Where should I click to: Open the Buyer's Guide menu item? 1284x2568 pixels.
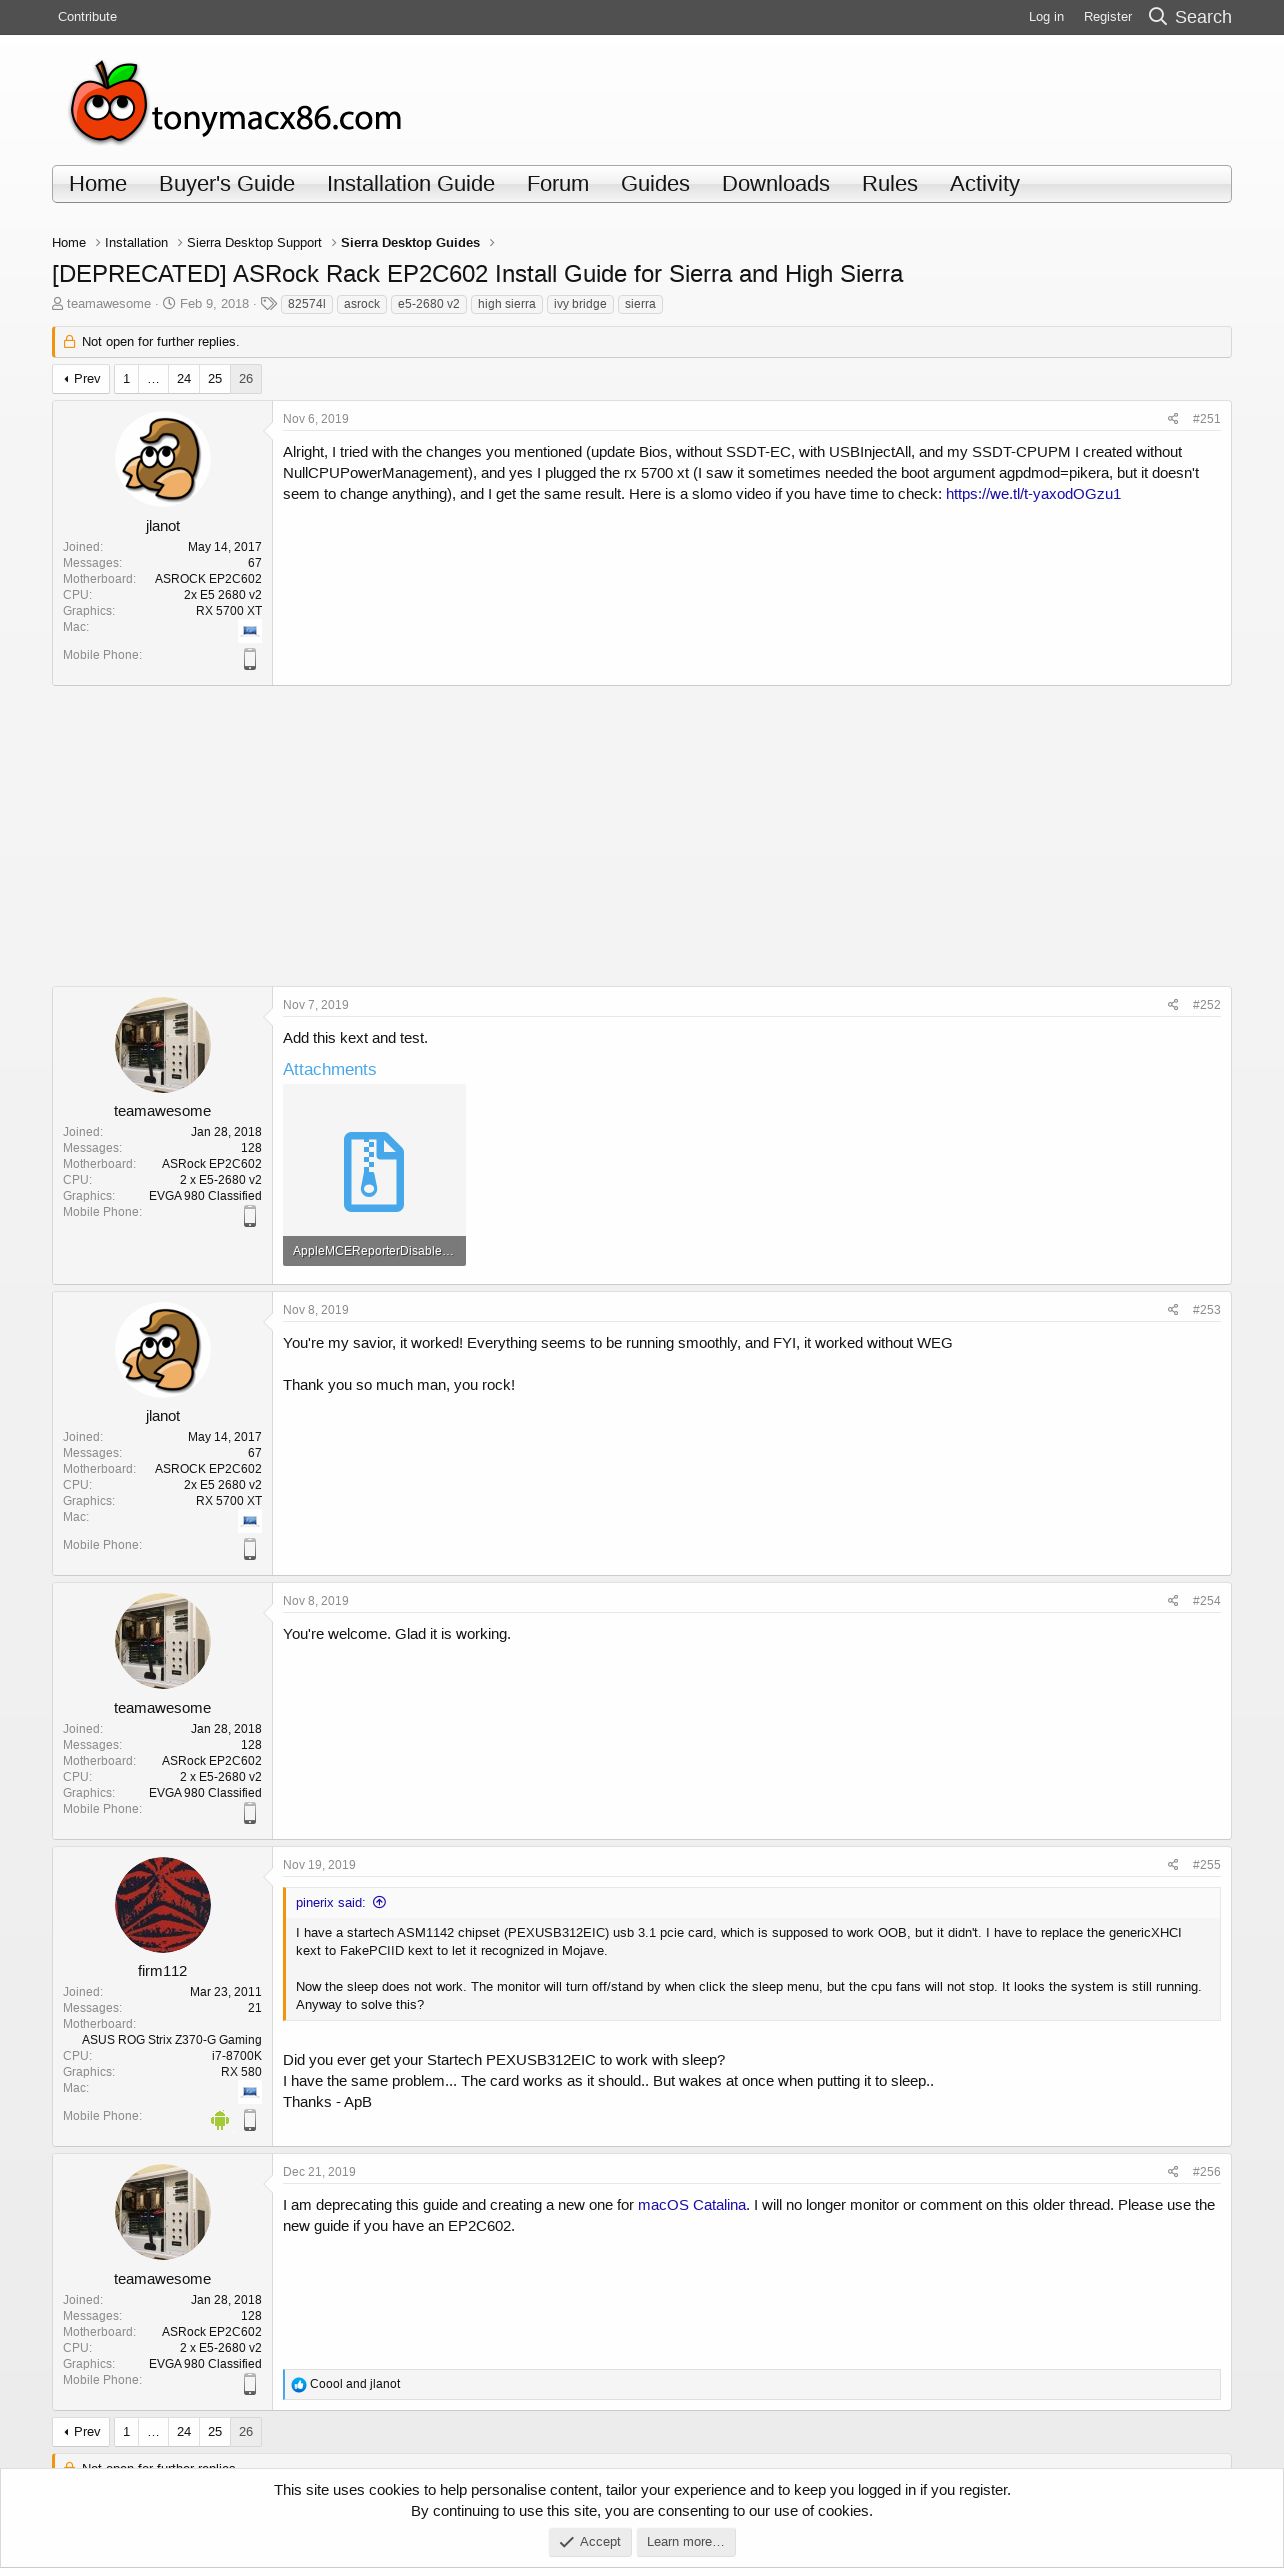(227, 184)
